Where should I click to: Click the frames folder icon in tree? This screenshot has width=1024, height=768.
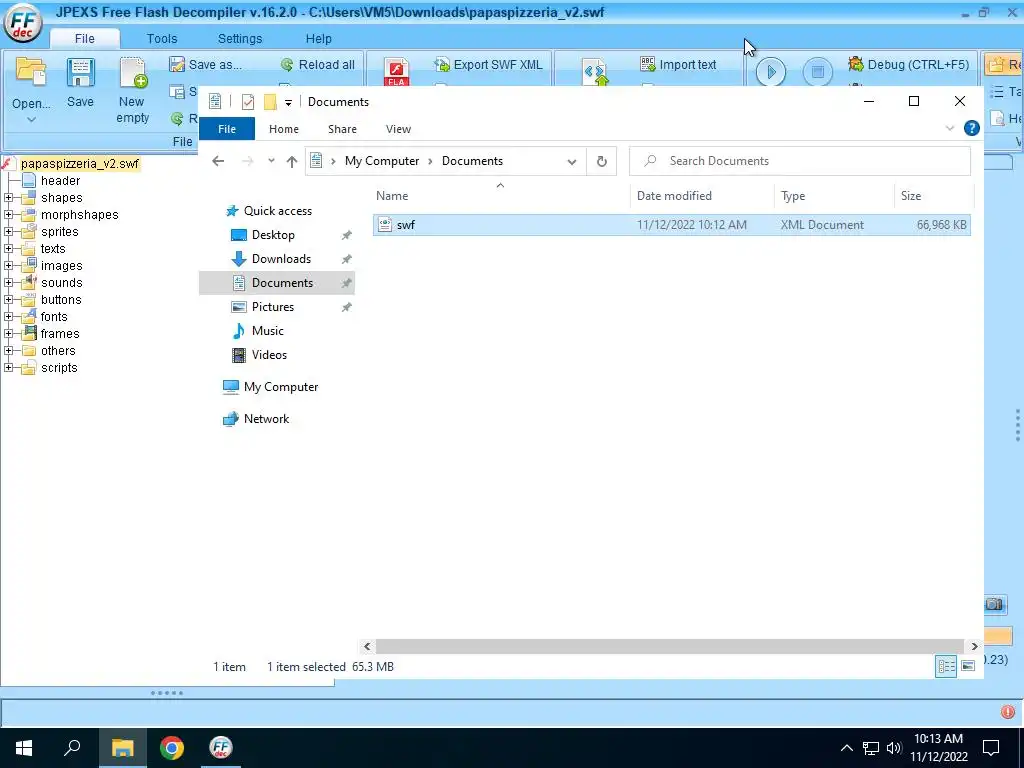(x=29, y=333)
